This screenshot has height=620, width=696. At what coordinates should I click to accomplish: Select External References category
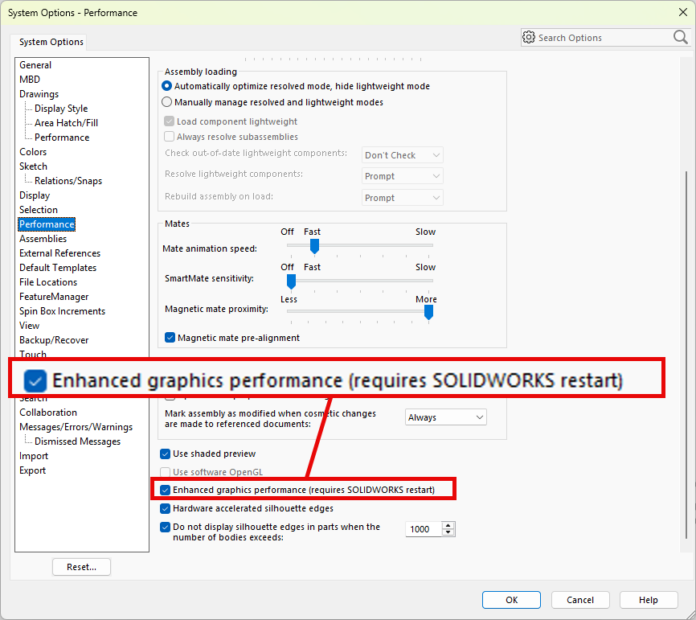point(59,253)
